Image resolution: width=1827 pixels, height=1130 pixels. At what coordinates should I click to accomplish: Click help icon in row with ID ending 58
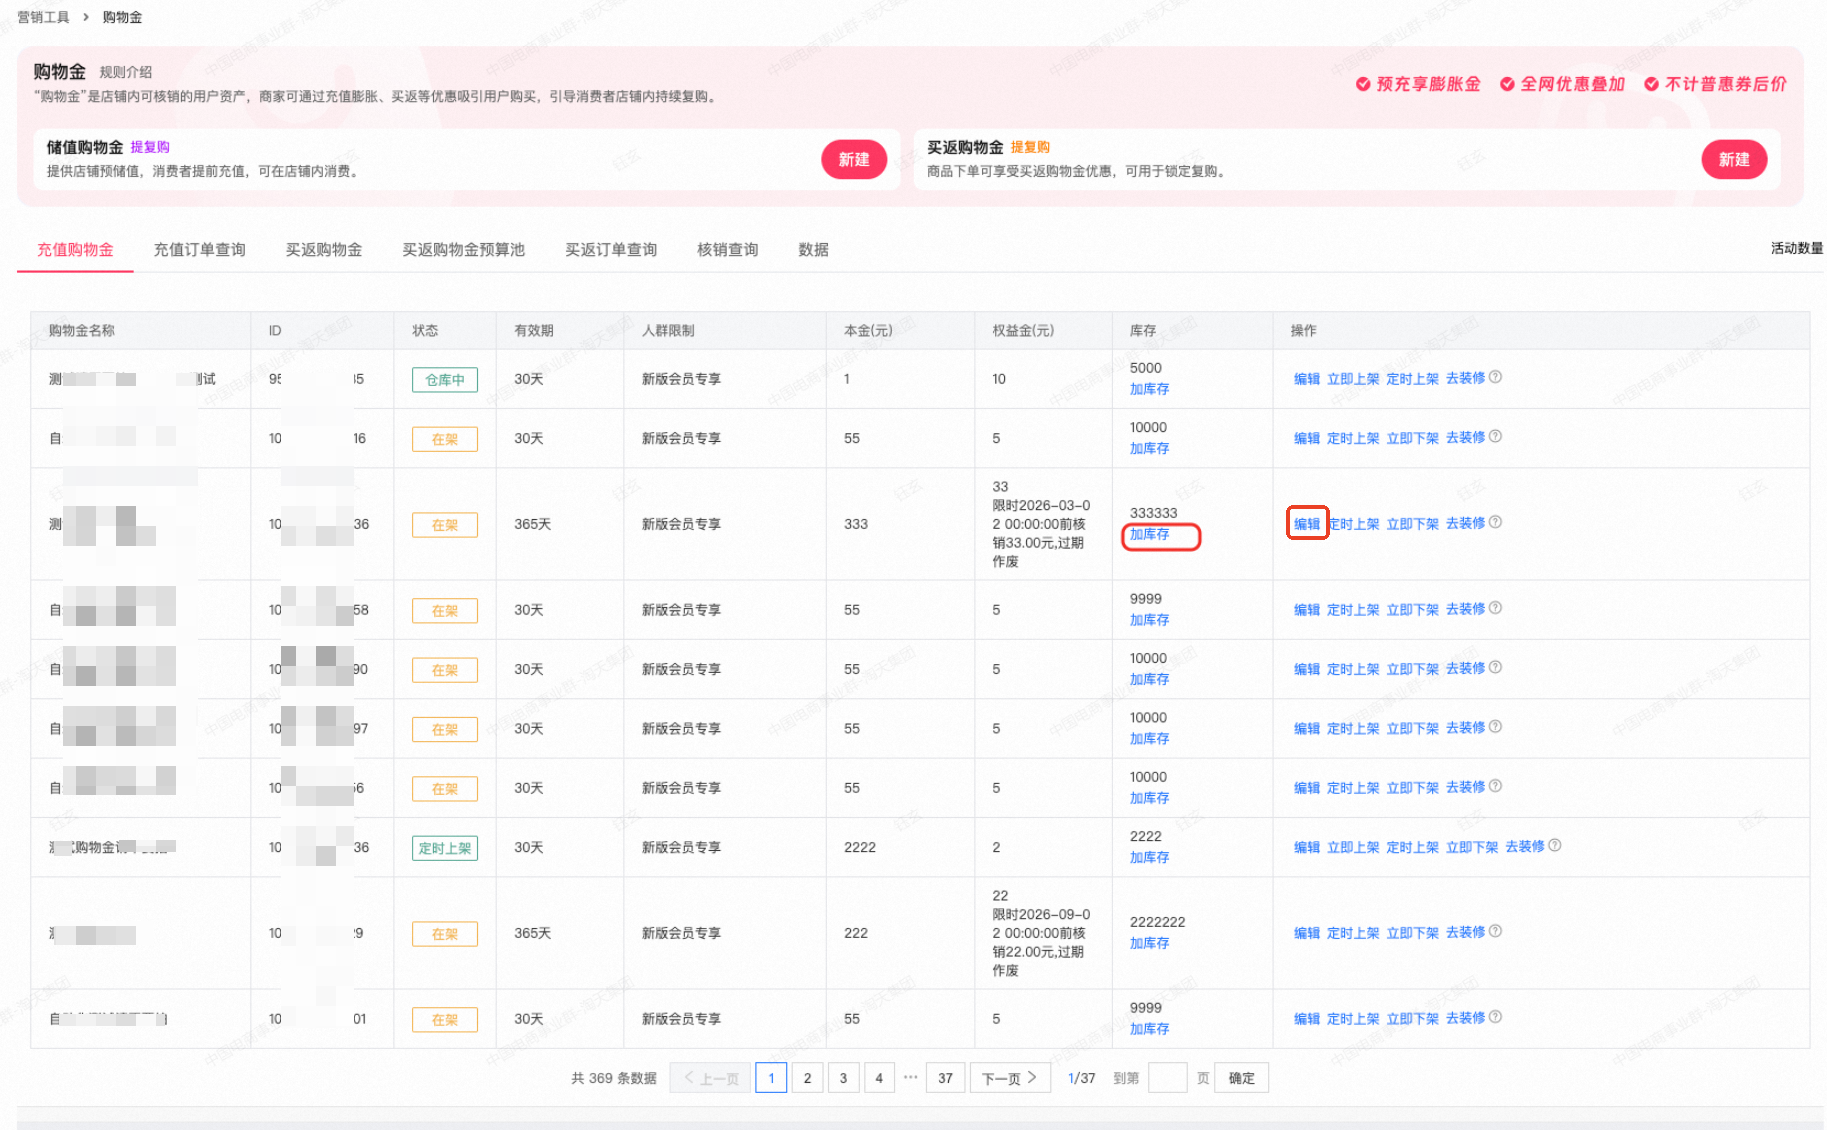[x=1495, y=608]
